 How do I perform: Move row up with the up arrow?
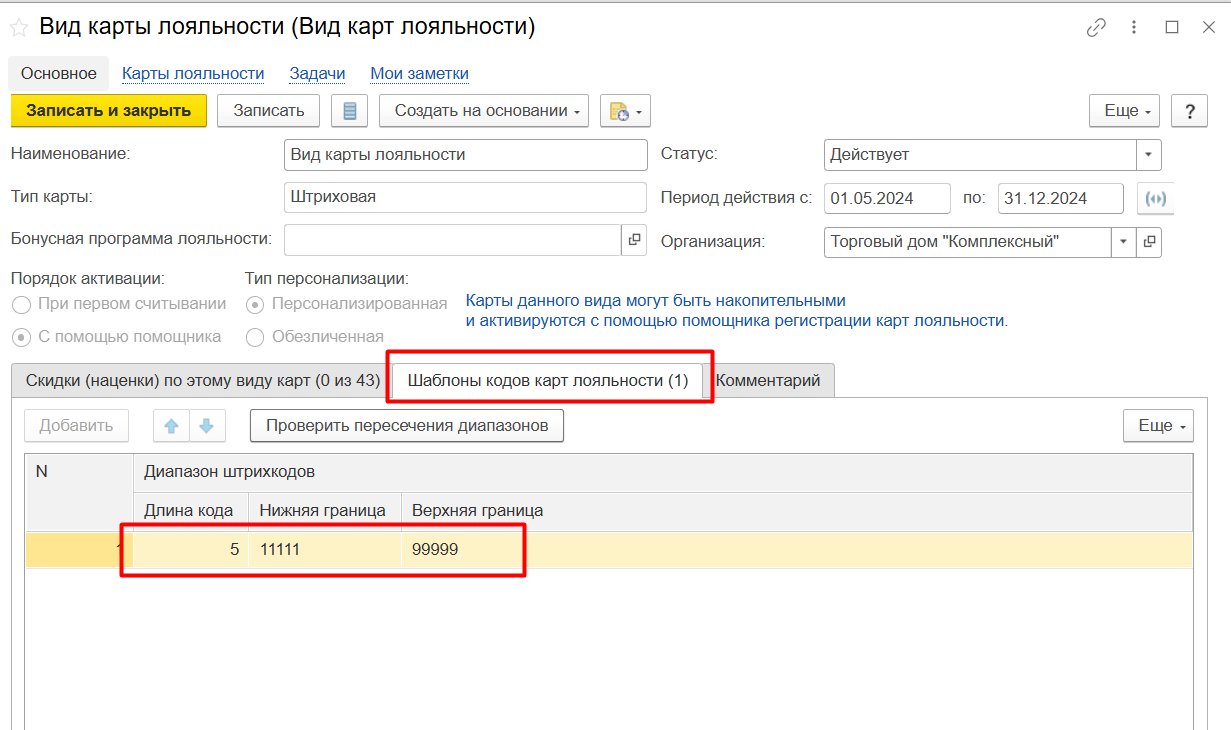click(x=171, y=426)
